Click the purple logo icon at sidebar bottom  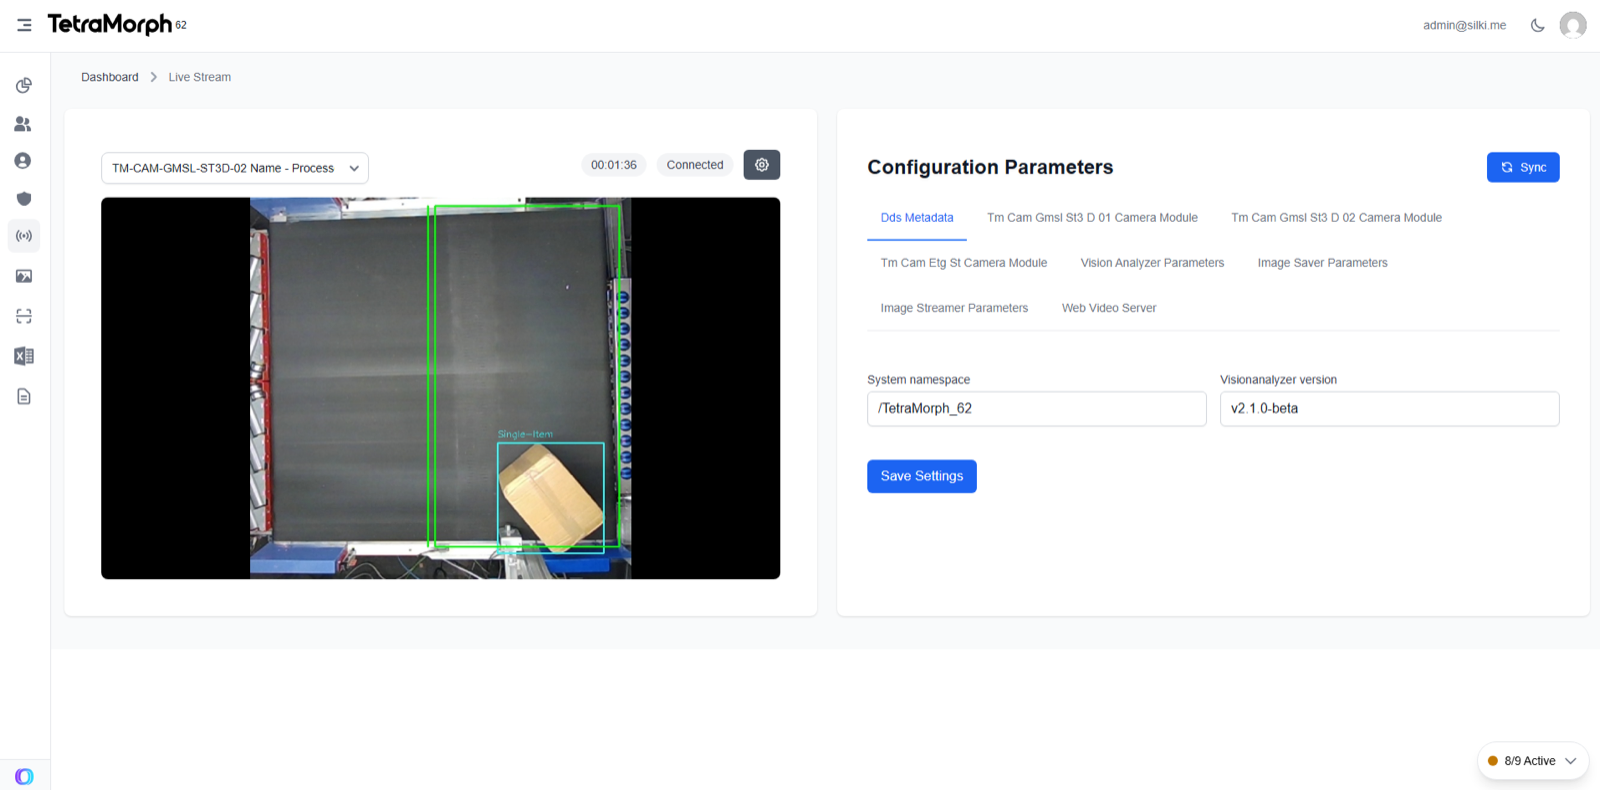24,776
